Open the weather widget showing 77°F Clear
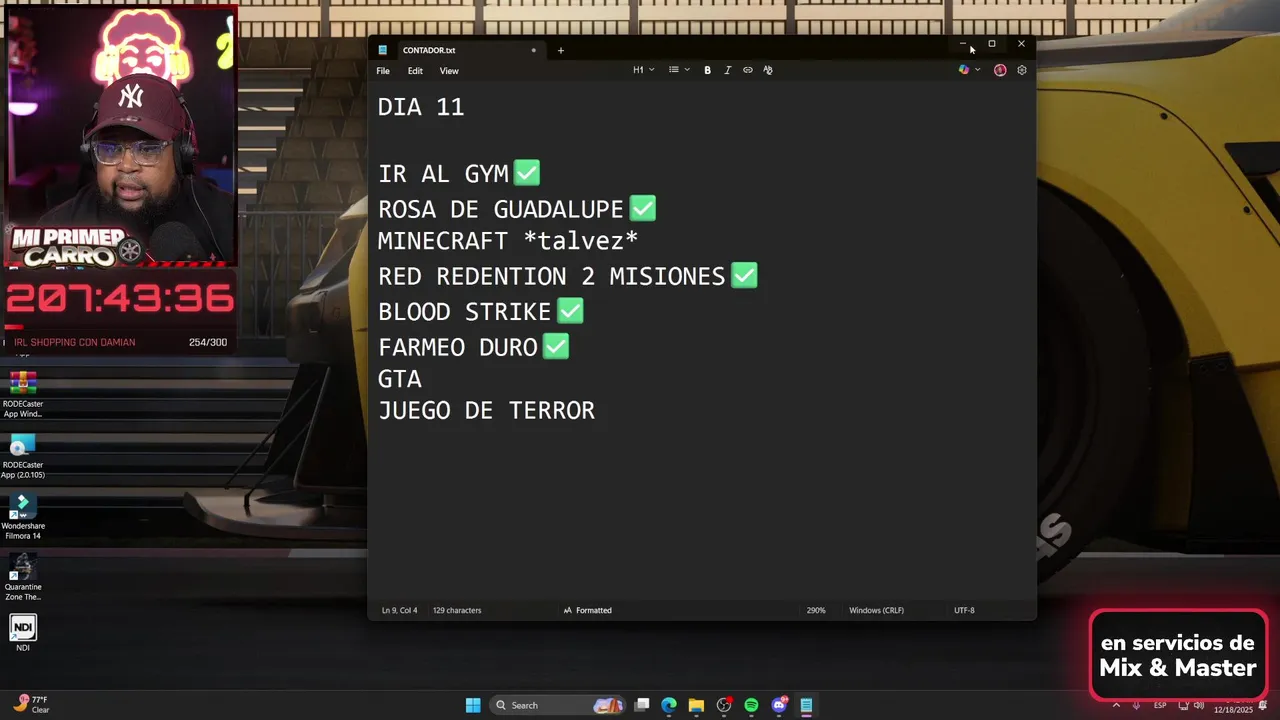 click(x=32, y=705)
